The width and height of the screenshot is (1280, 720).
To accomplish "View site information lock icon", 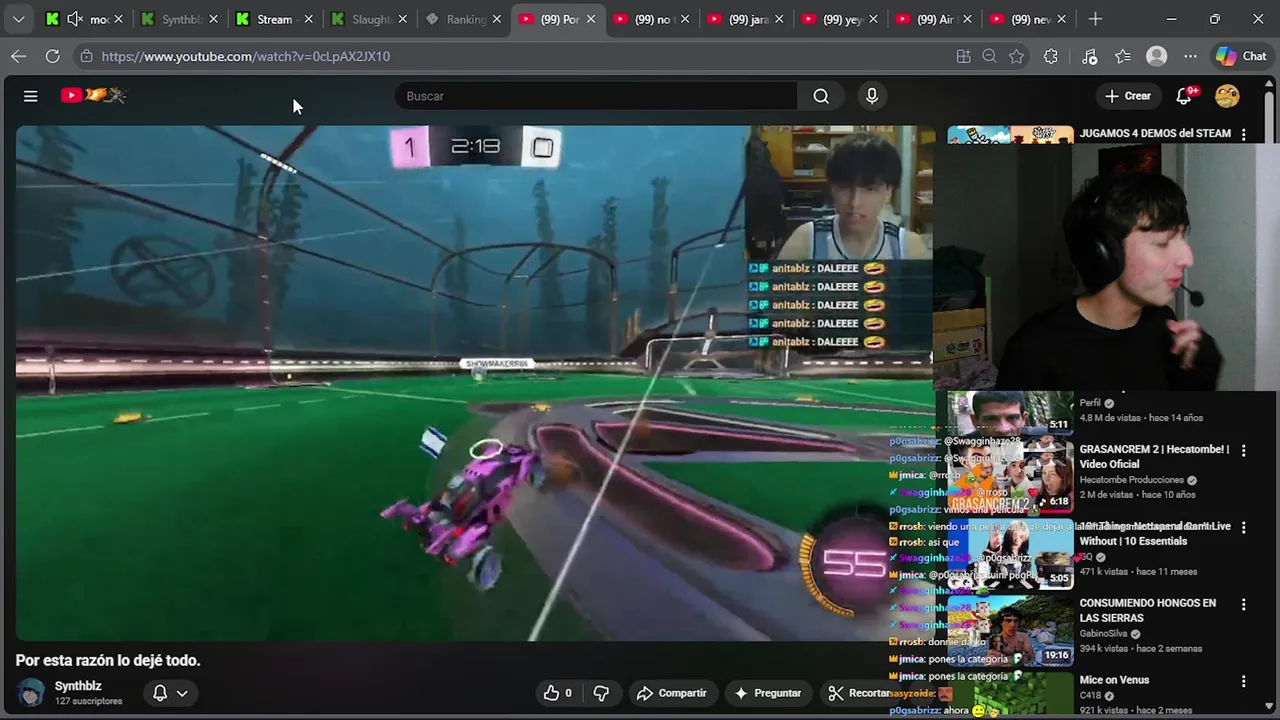I will tap(86, 57).
